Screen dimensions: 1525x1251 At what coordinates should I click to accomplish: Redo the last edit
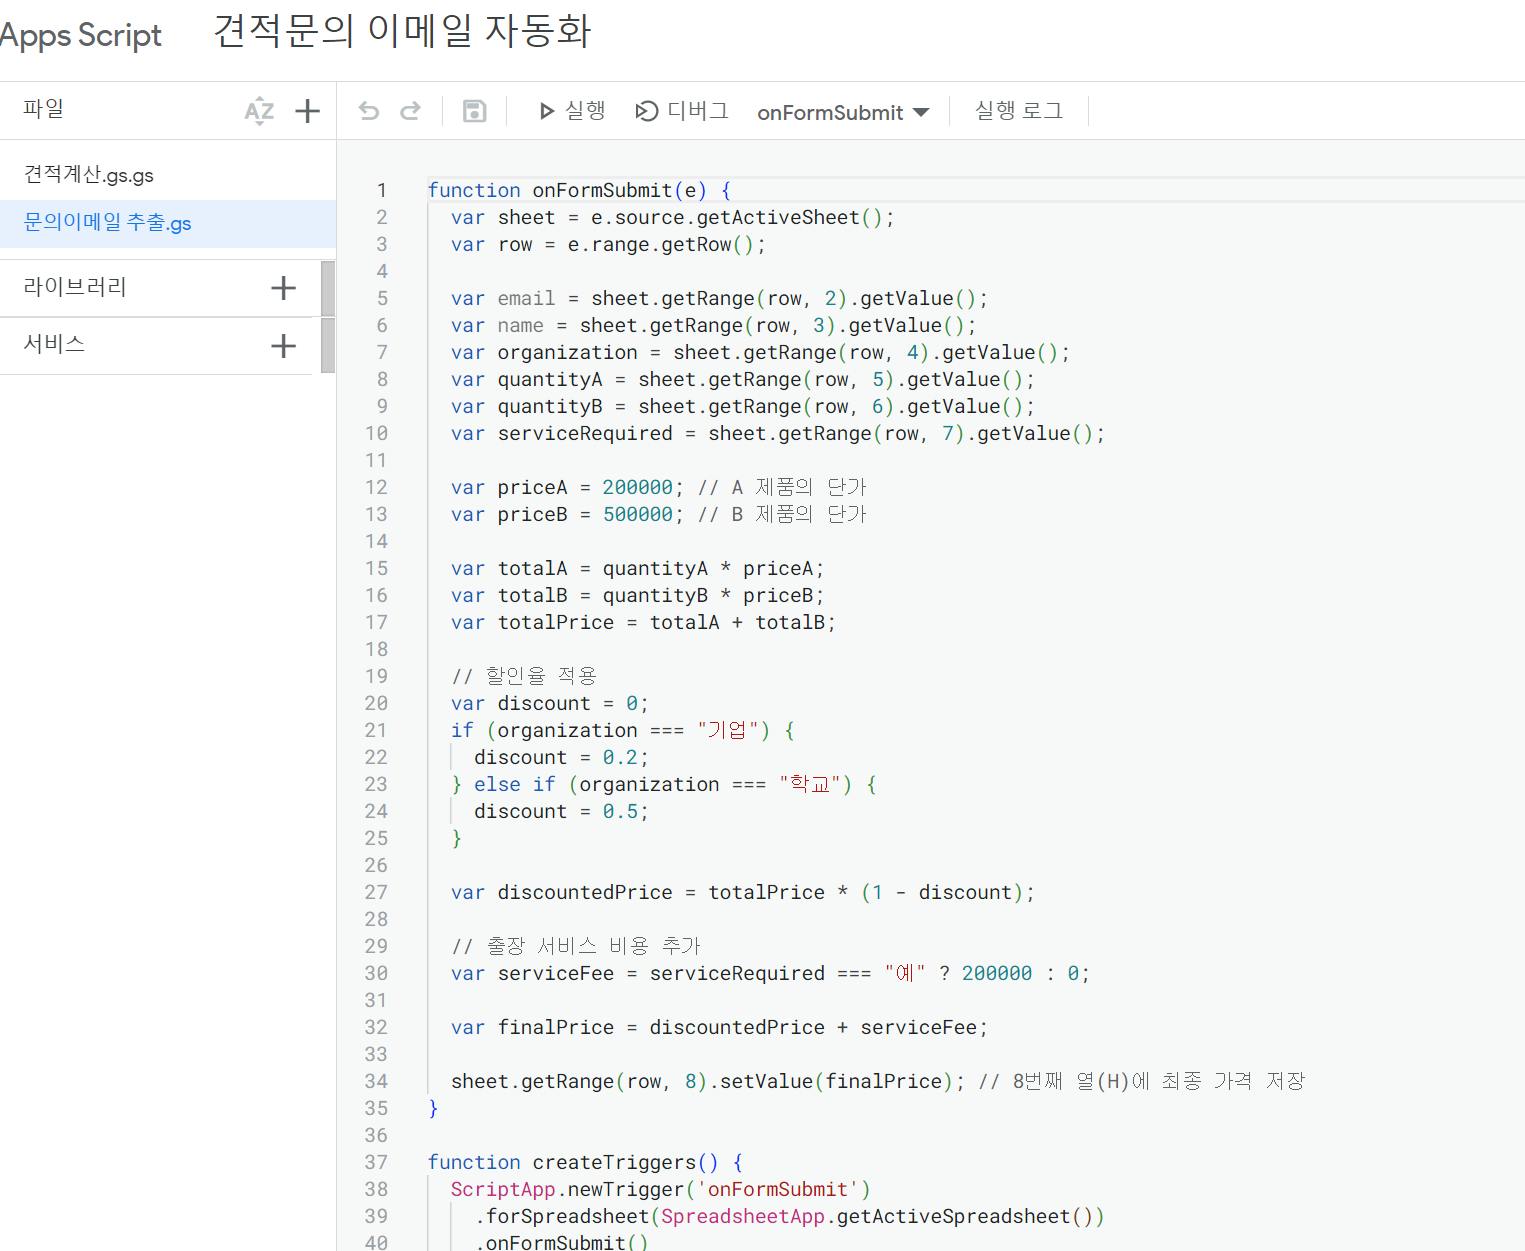tap(410, 111)
